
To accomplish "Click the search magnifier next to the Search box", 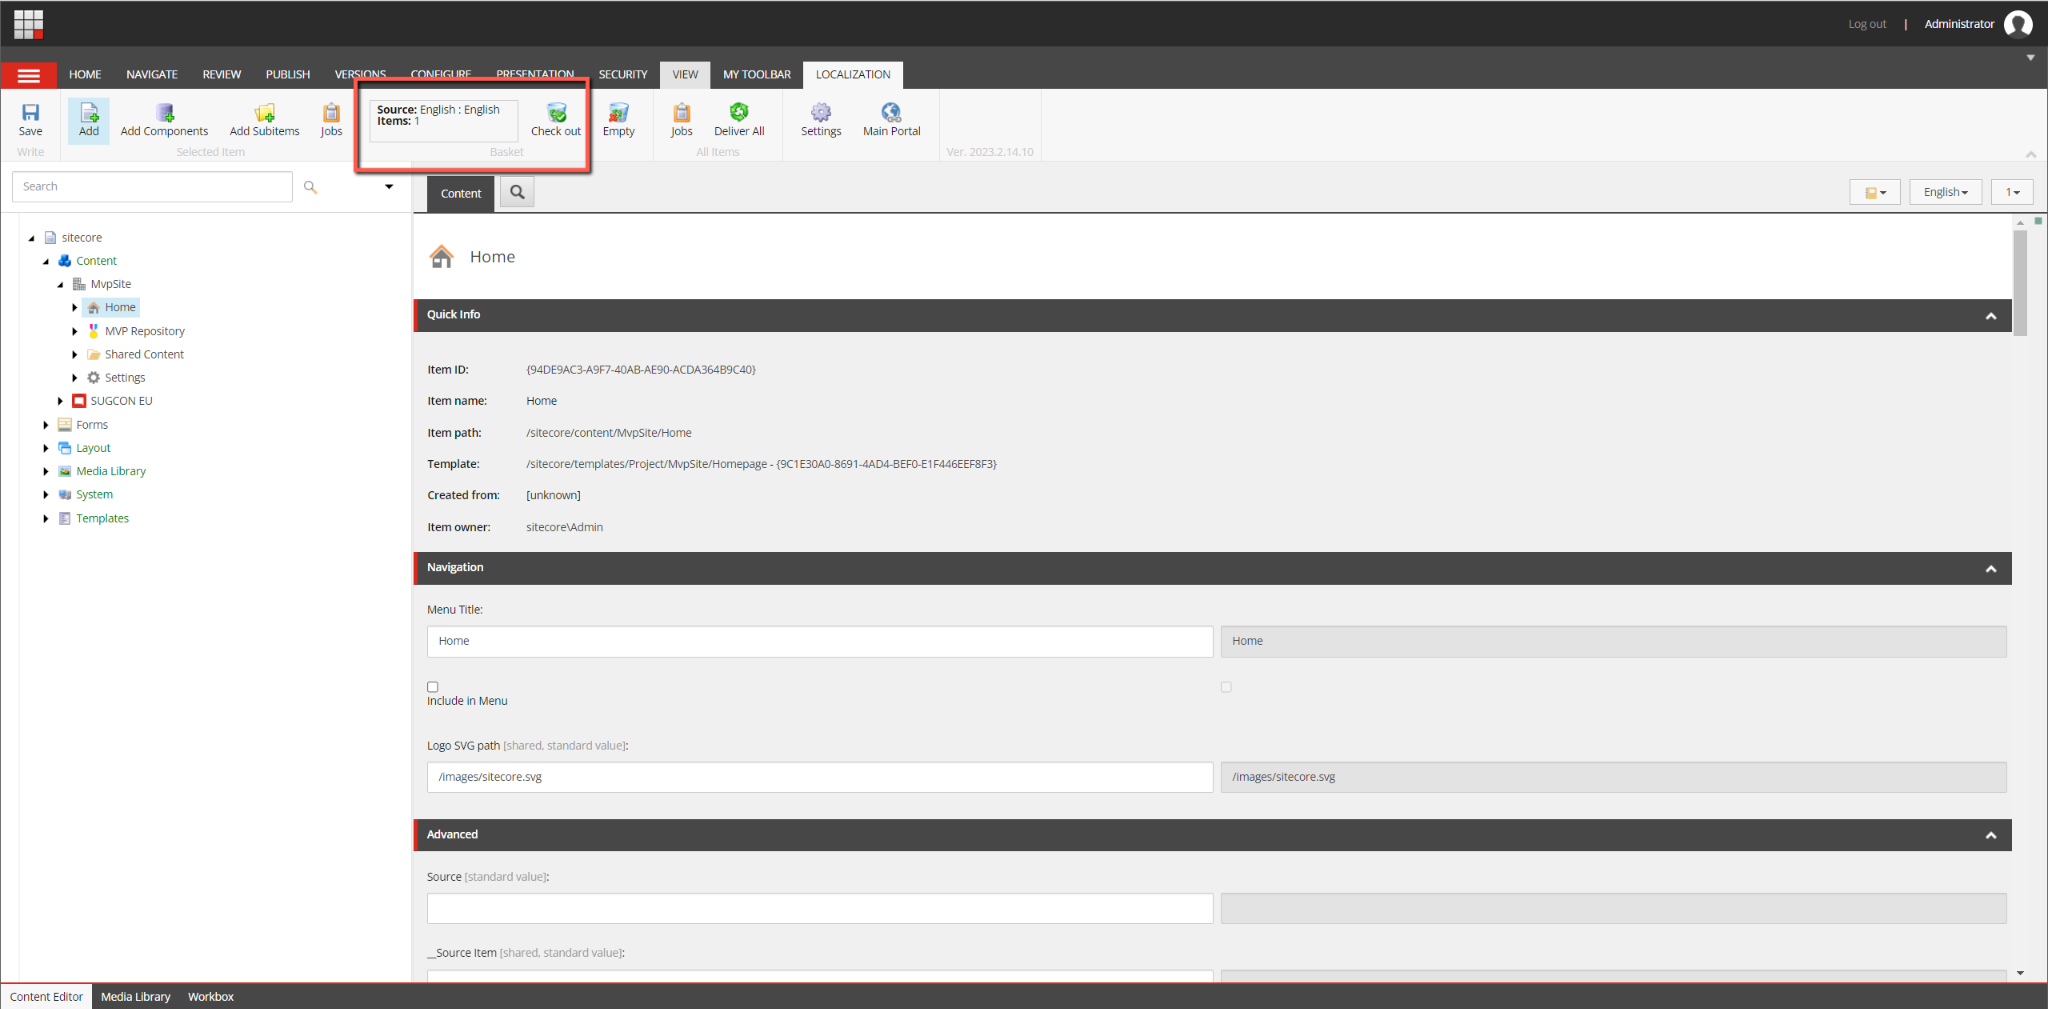I will 310,187.
